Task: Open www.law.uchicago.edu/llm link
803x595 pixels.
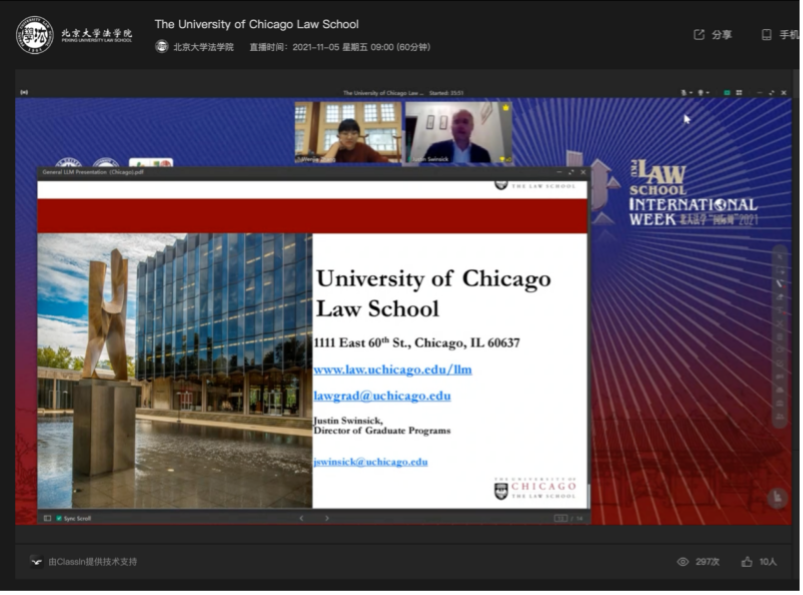Action: tap(392, 370)
